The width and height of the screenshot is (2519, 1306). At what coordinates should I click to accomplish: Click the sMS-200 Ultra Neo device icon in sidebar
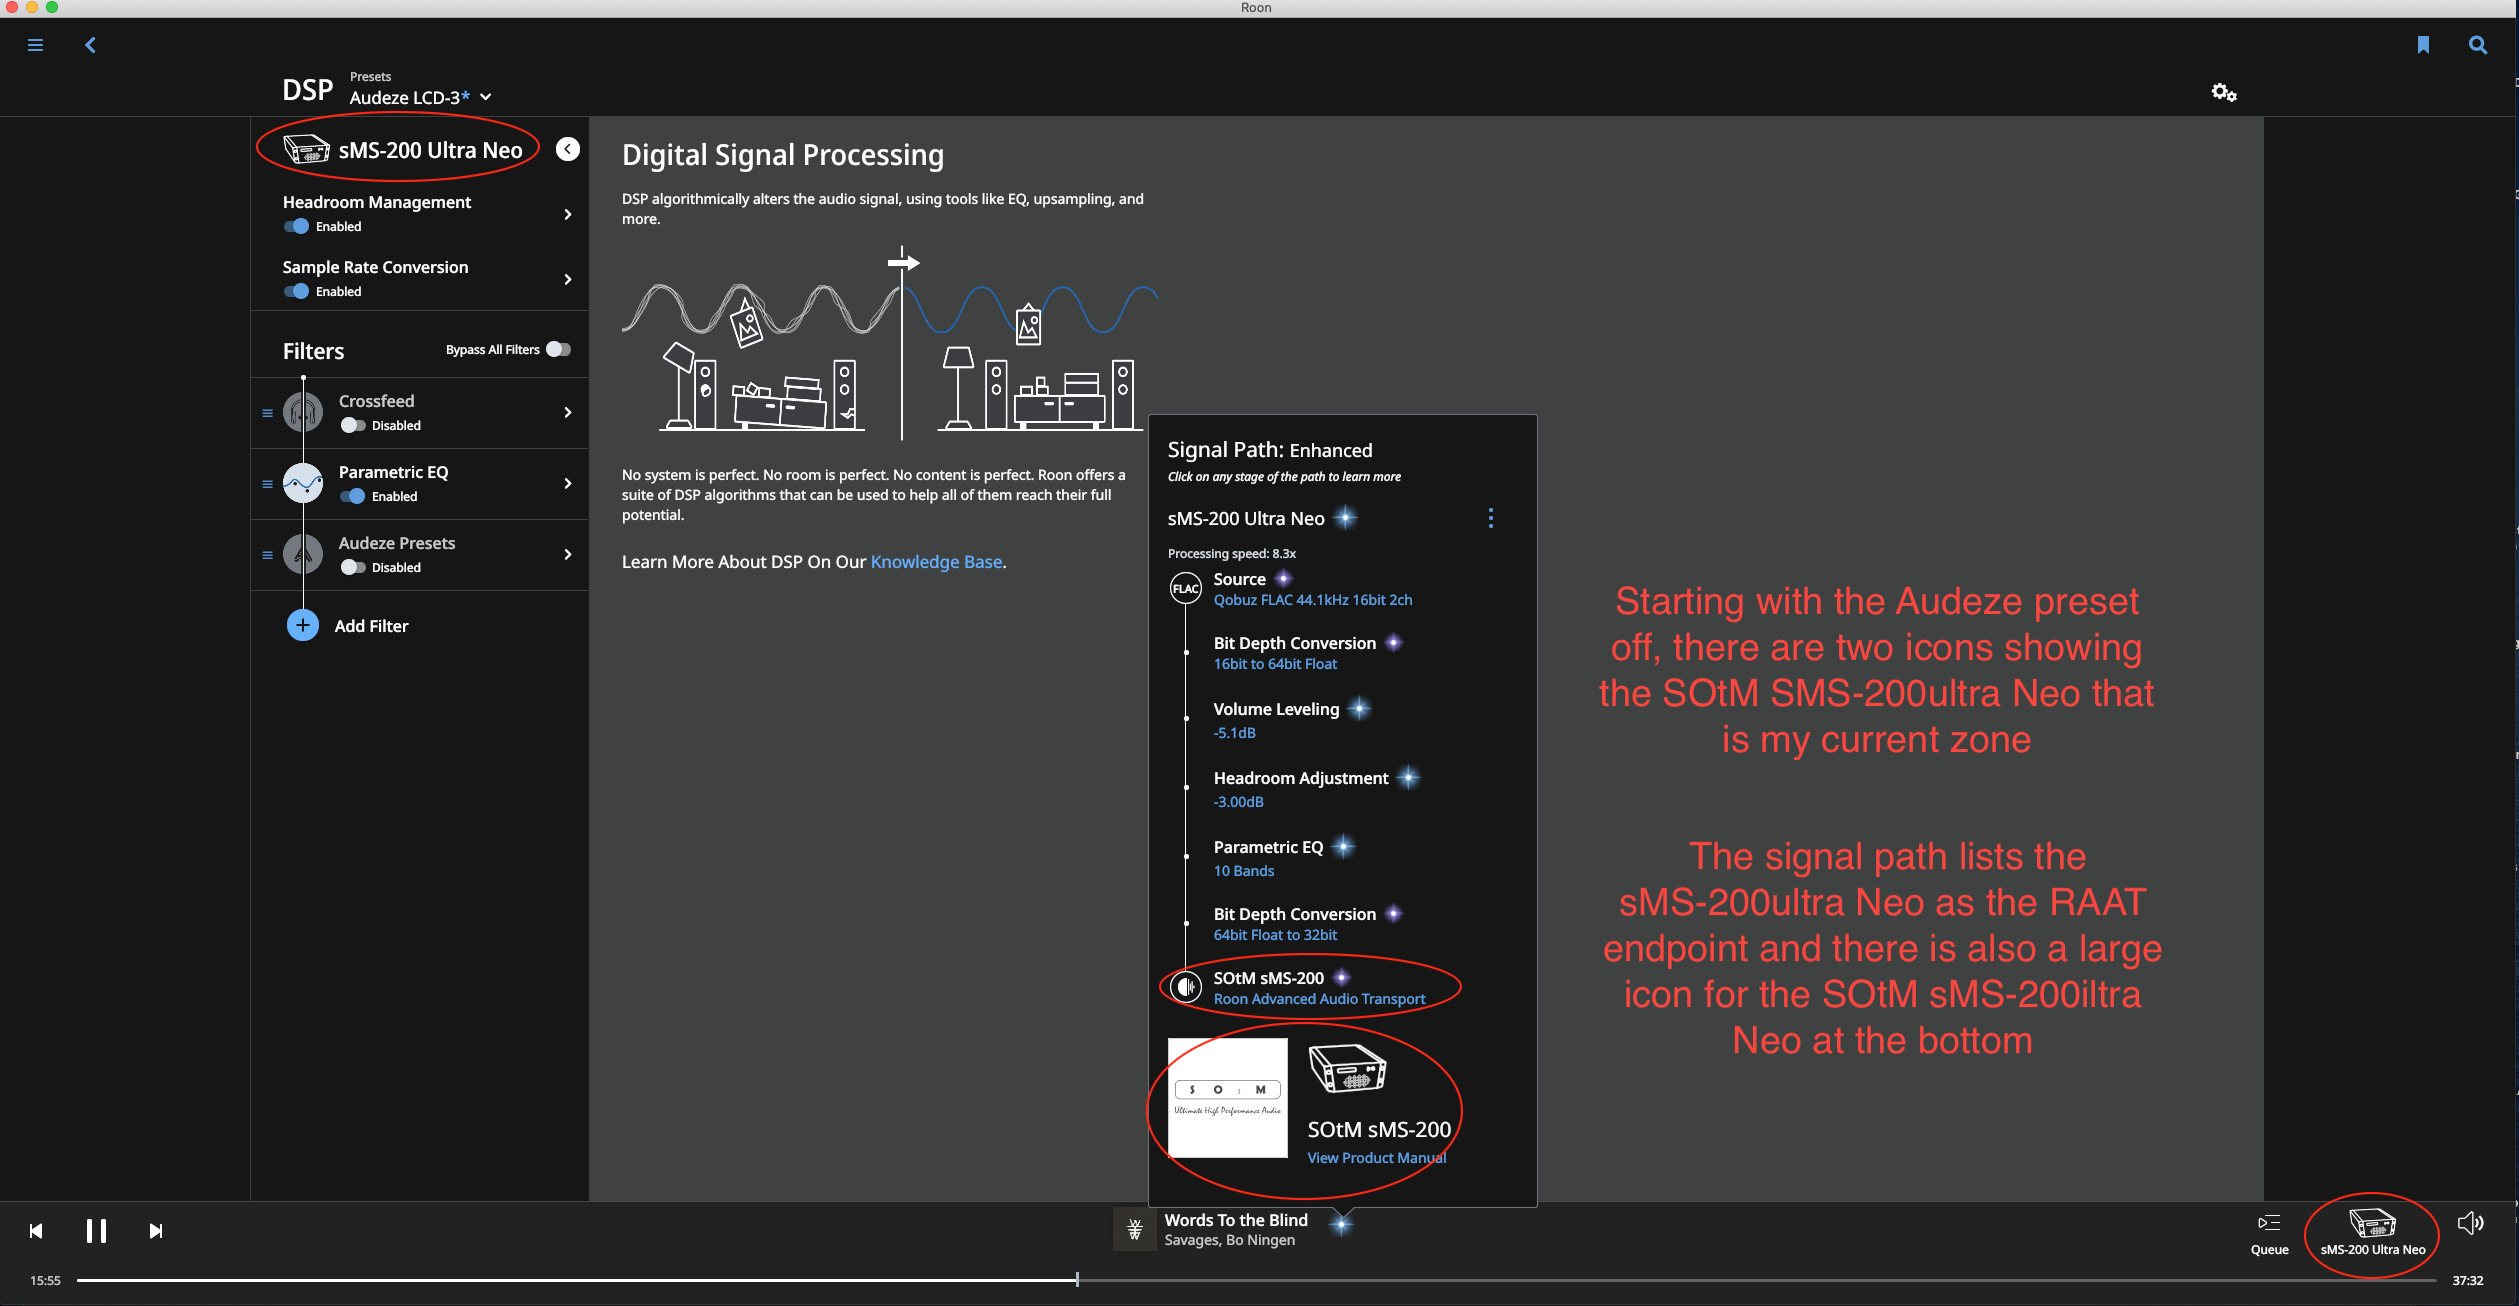click(x=306, y=150)
